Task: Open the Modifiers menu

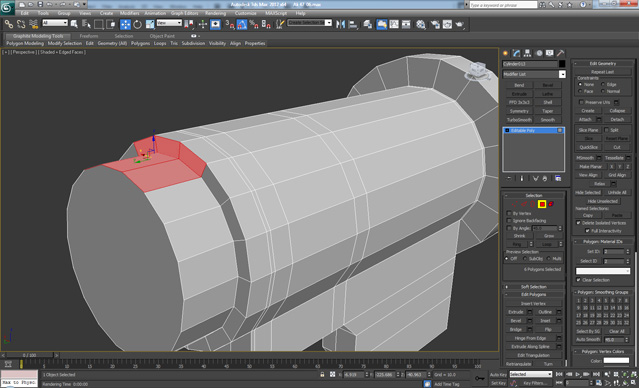Action: (x=129, y=13)
